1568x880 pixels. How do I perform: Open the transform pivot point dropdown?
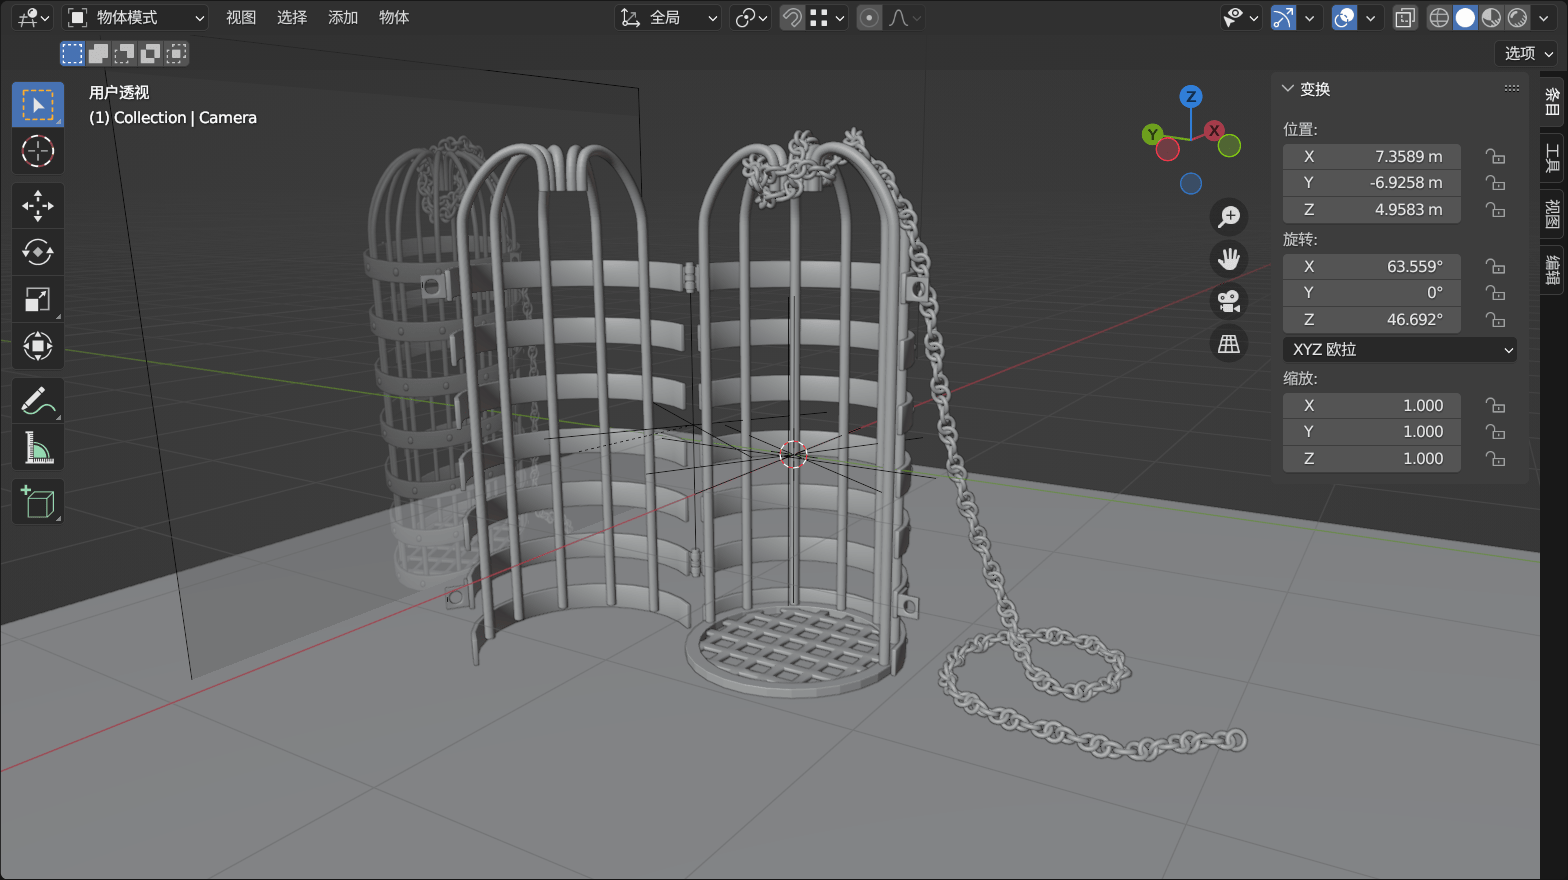click(x=751, y=17)
